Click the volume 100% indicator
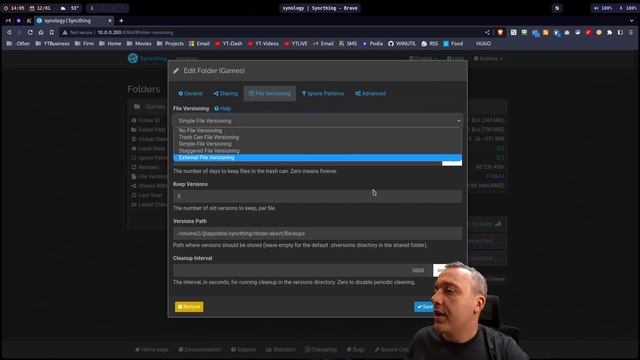The height and width of the screenshot is (360, 640). 602,8
